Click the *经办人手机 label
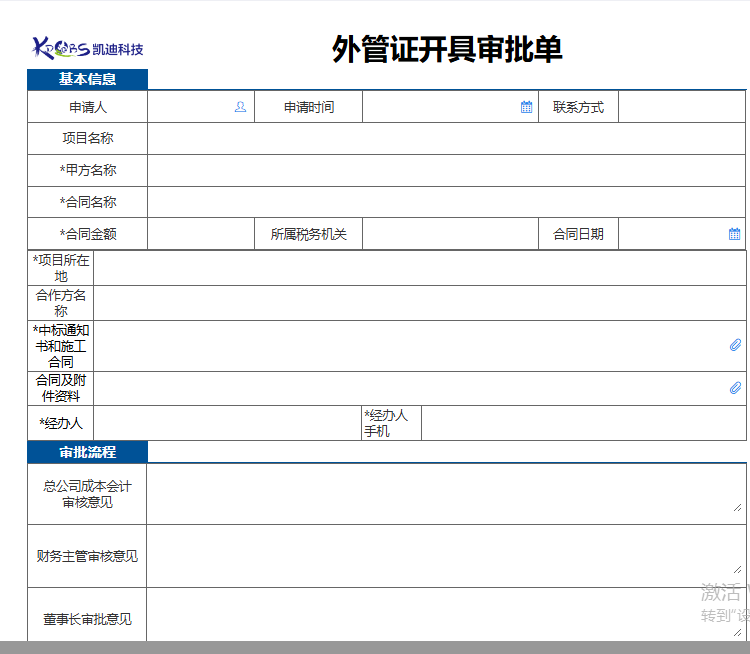This screenshot has height=654, width=750. (386, 423)
